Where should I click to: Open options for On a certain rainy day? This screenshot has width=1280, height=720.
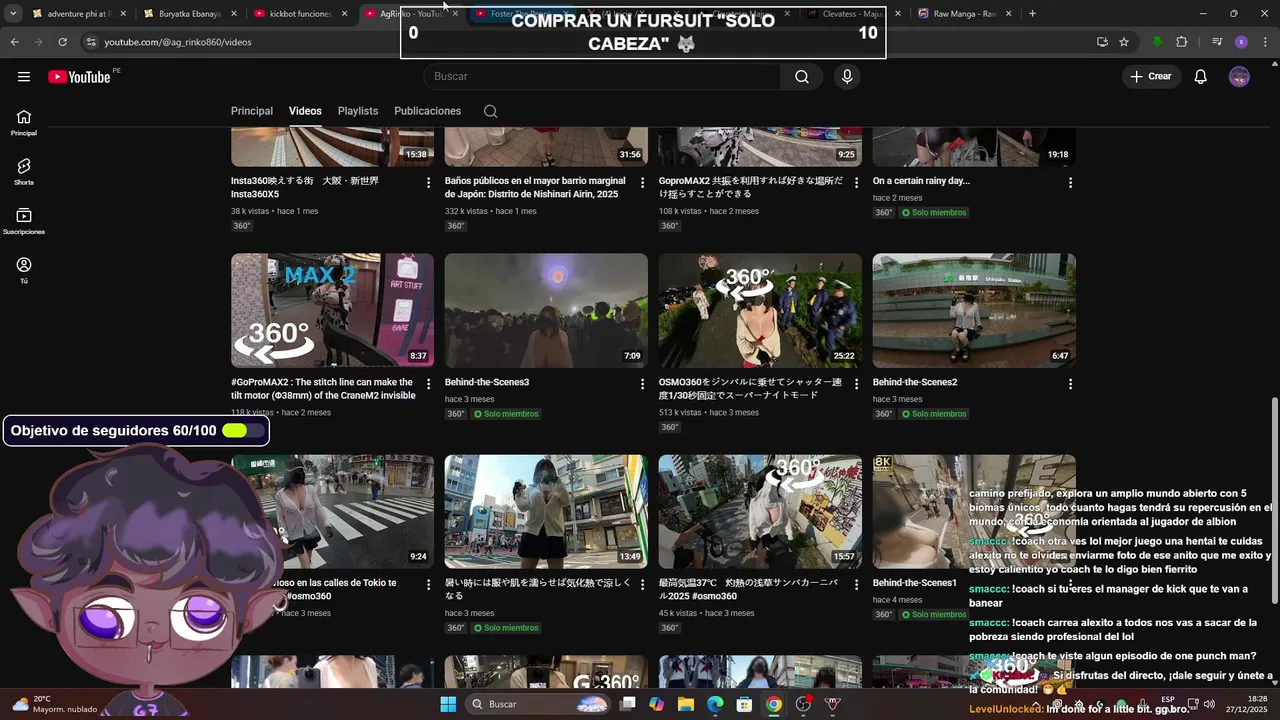1070,183
